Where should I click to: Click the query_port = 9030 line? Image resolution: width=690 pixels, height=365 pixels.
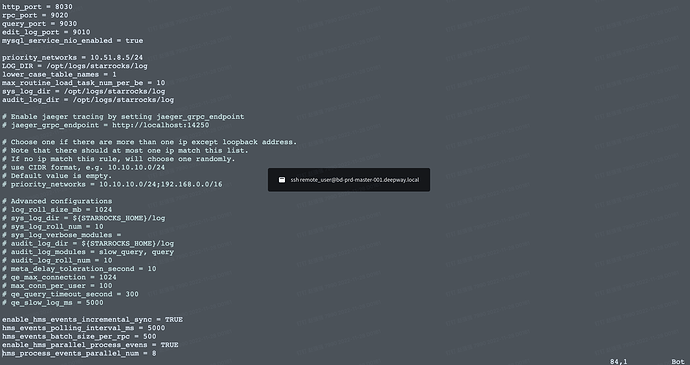(x=40, y=24)
